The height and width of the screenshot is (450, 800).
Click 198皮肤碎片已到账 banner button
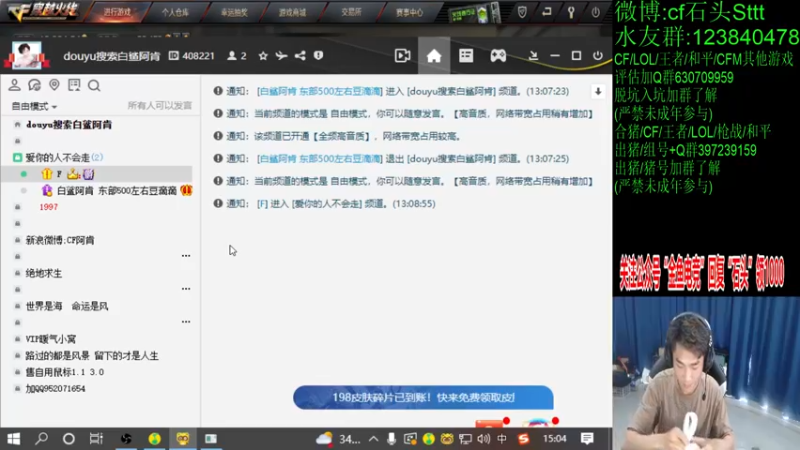(x=423, y=397)
